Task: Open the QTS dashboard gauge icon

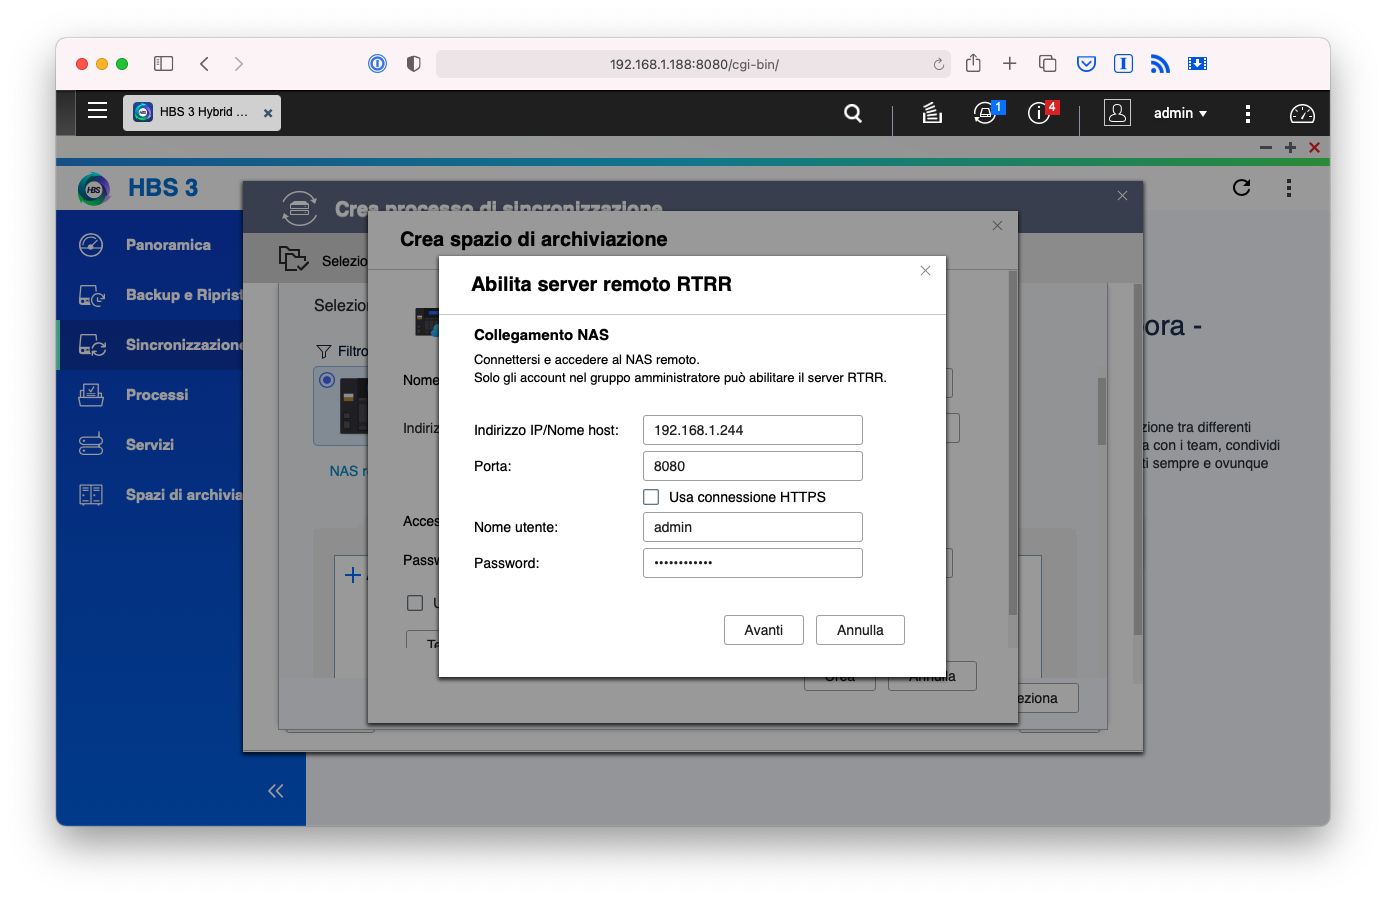Action: [1302, 113]
